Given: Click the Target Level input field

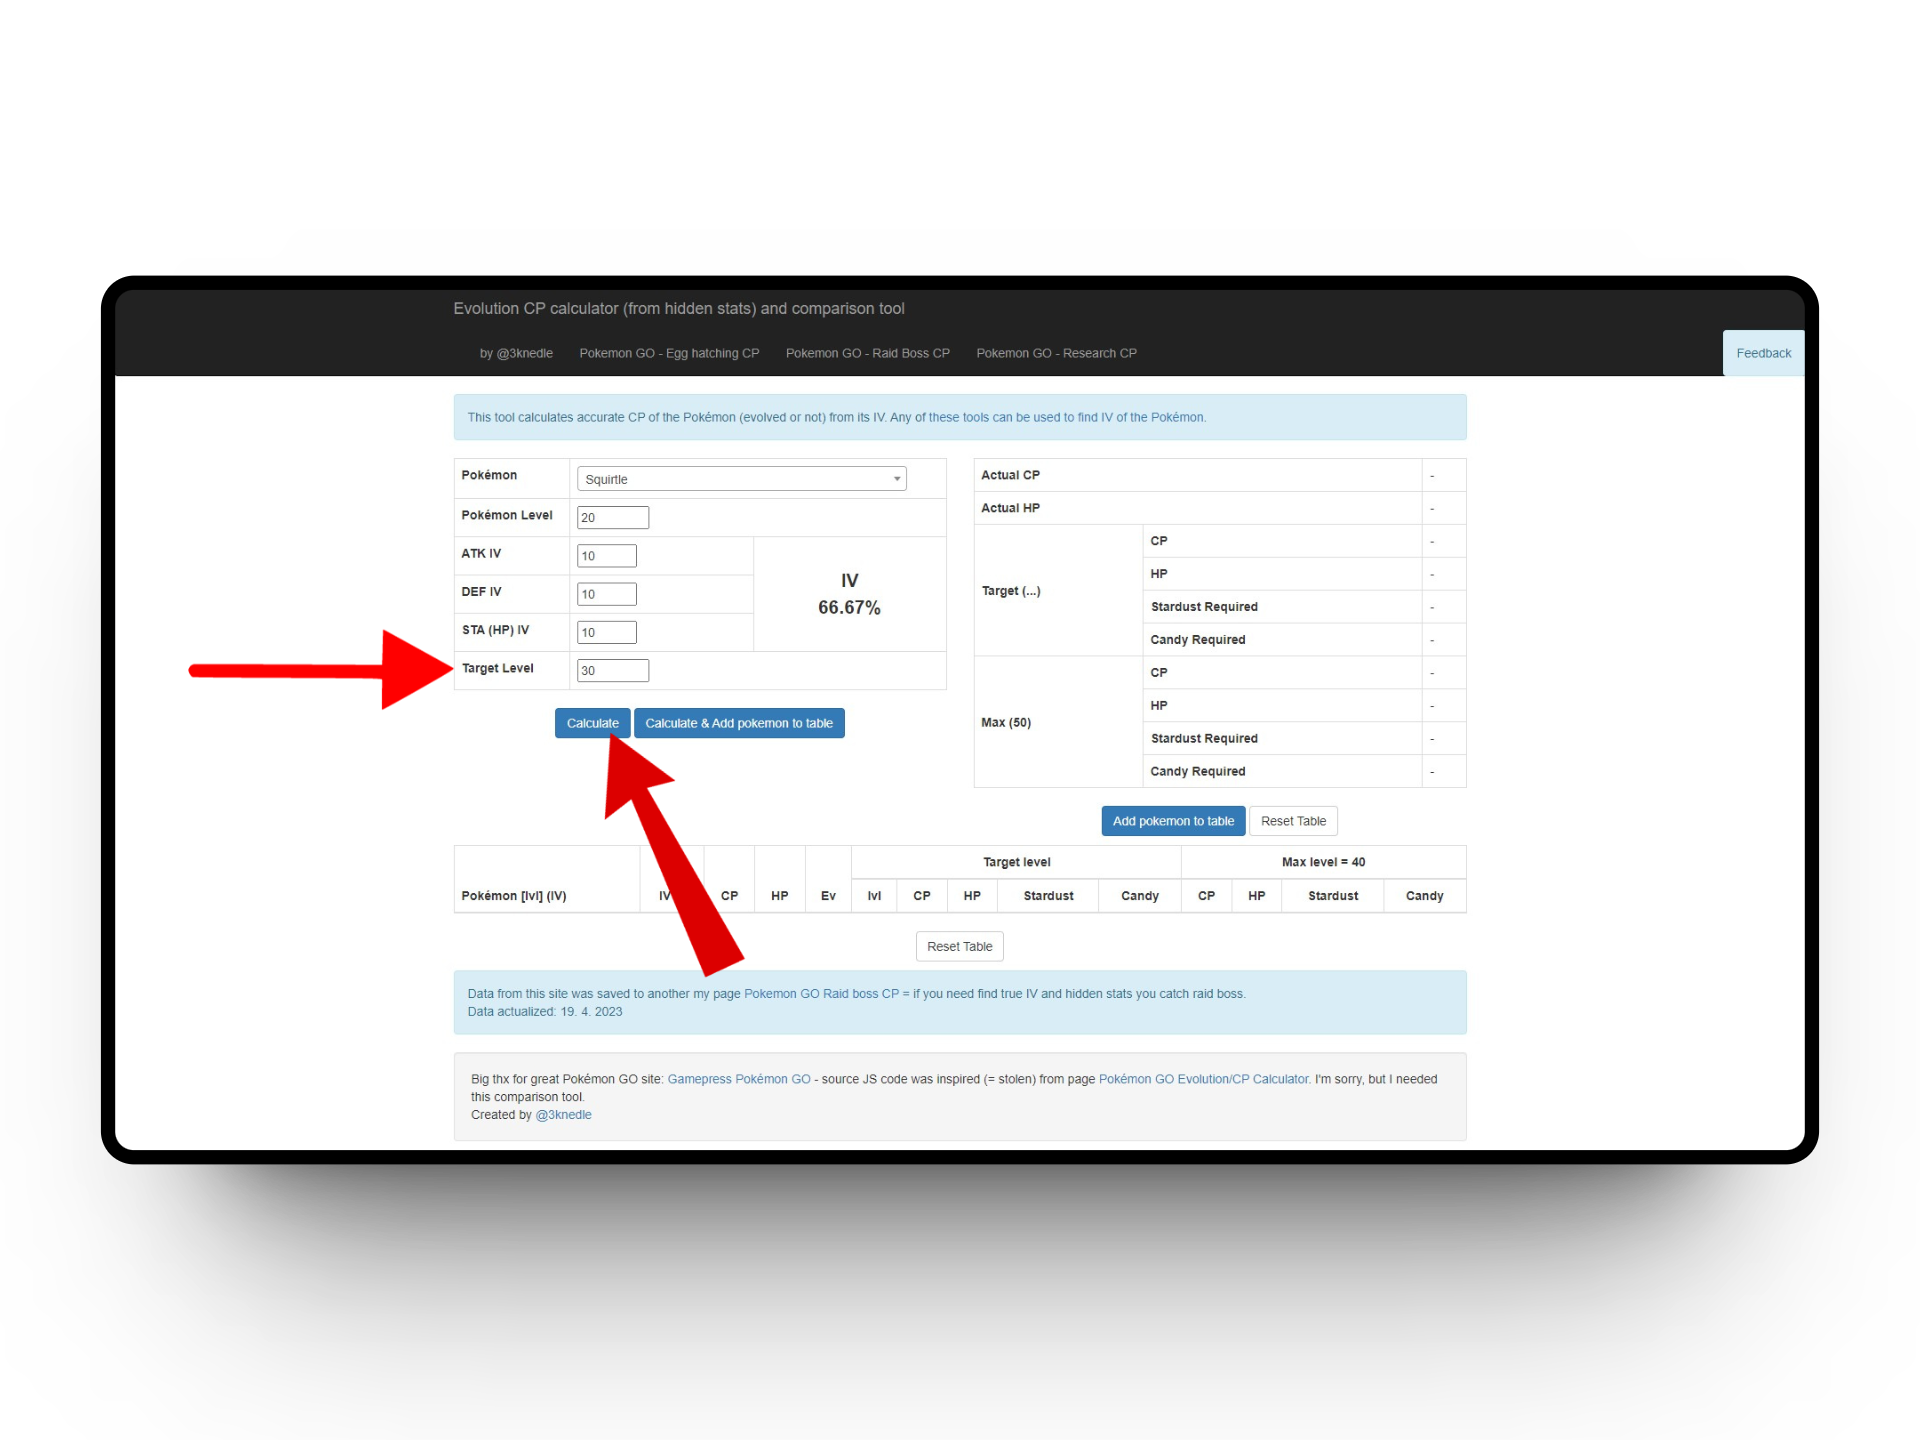Looking at the screenshot, I should [612, 671].
